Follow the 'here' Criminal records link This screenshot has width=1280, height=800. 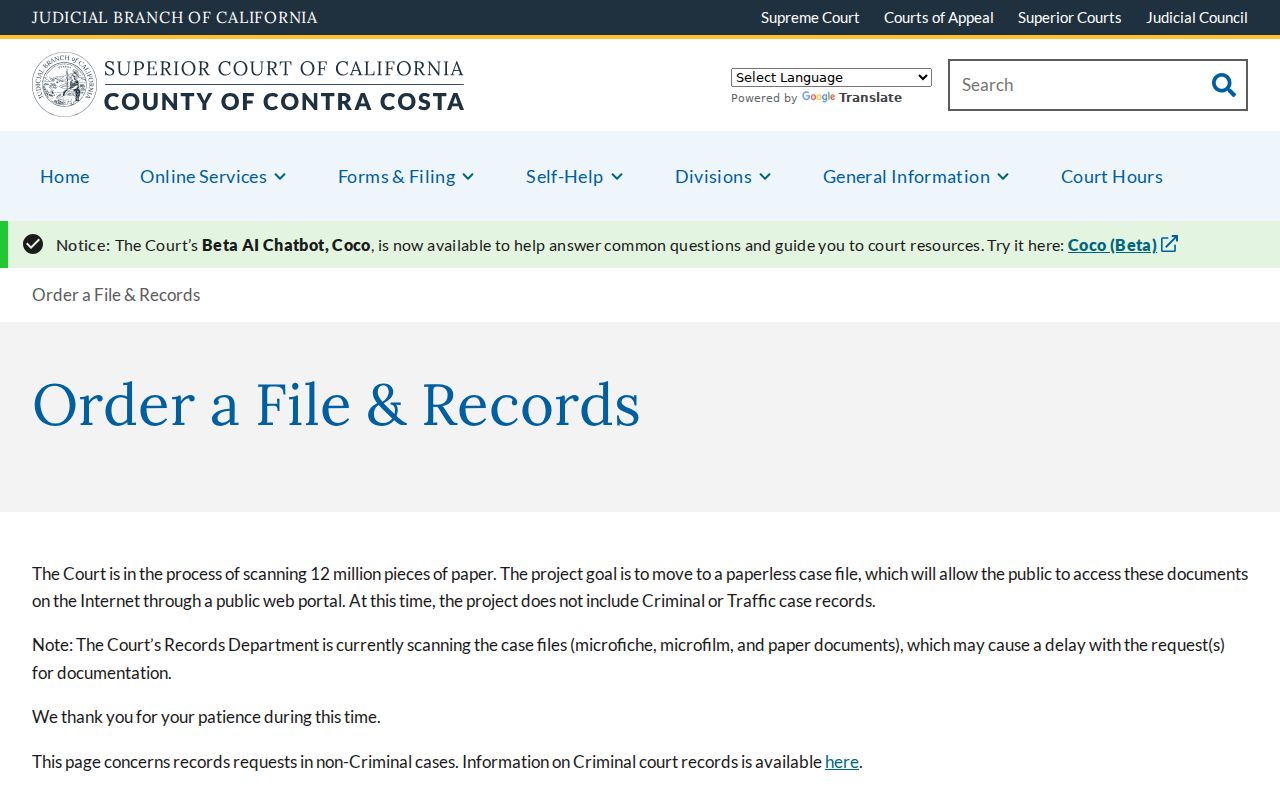(842, 762)
